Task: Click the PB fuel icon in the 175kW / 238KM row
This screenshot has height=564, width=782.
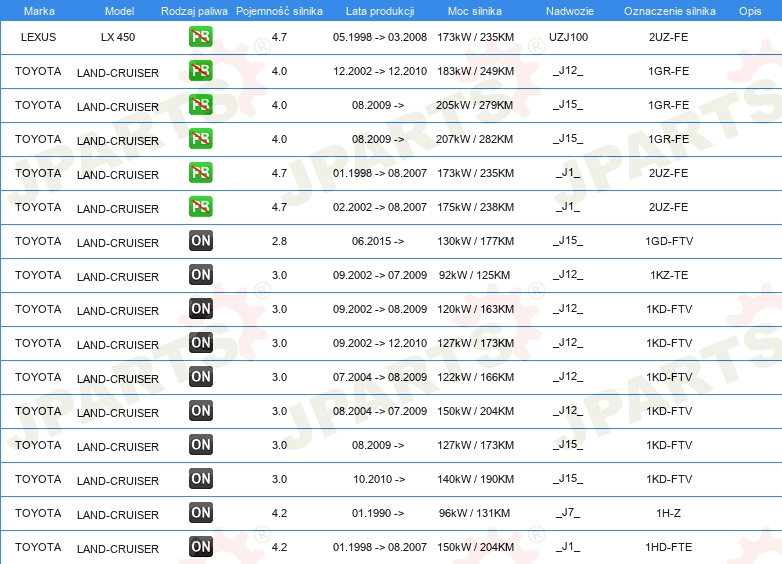Action: [200, 207]
